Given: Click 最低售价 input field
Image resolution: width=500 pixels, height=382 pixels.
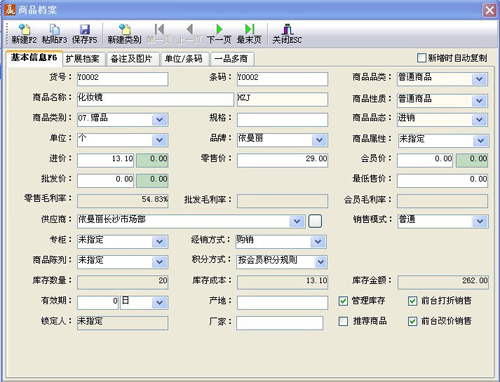Looking at the screenshot, I should click(442, 181).
